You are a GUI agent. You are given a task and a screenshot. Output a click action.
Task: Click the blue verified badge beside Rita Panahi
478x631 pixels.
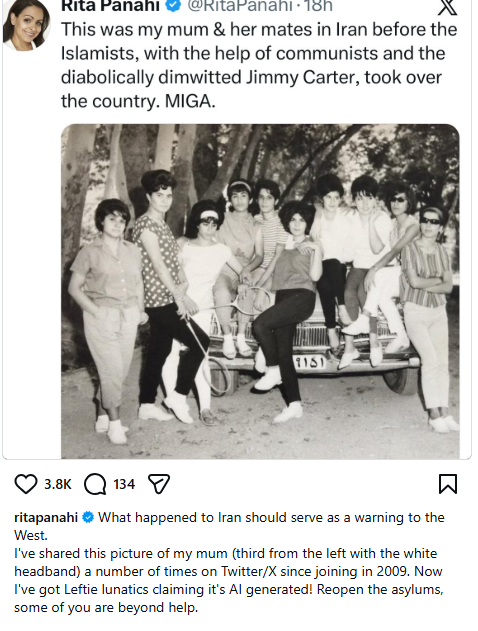pyautogui.click(x=174, y=6)
